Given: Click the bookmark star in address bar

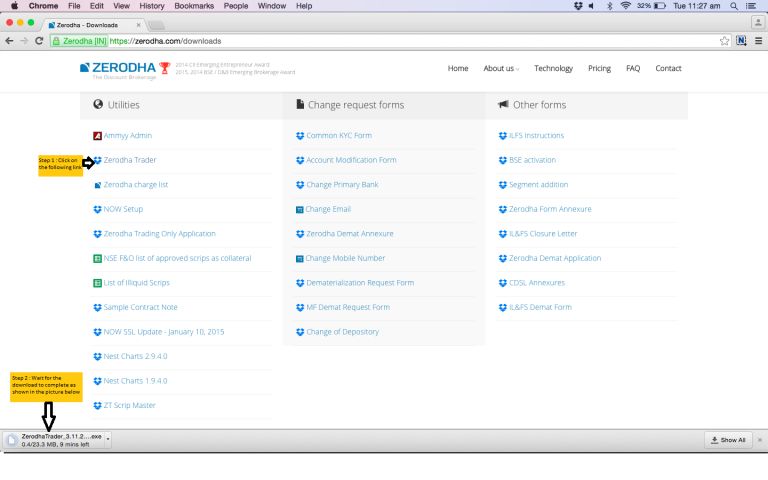Looking at the screenshot, I should point(722,41).
